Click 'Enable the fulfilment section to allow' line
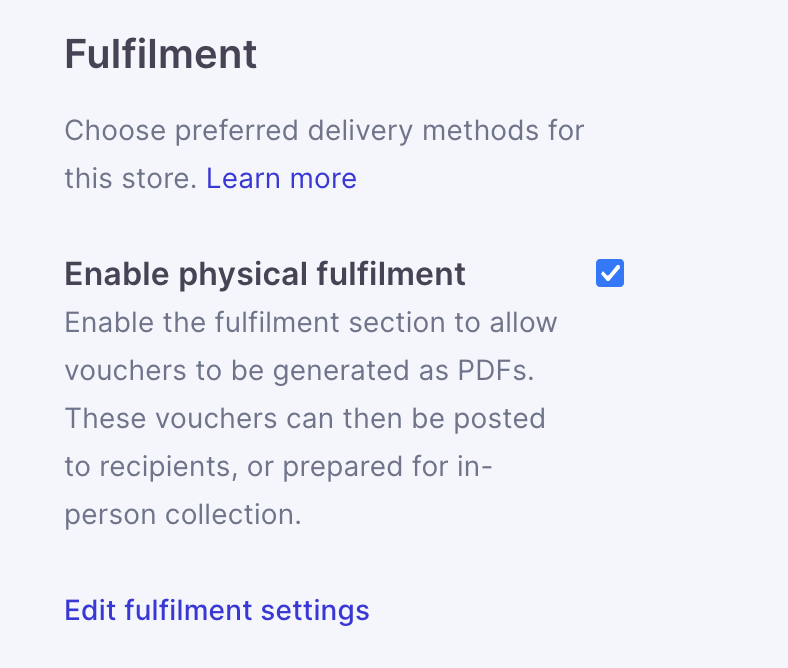This screenshot has width=788, height=668. pyautogui.click(x=311, y=323)
